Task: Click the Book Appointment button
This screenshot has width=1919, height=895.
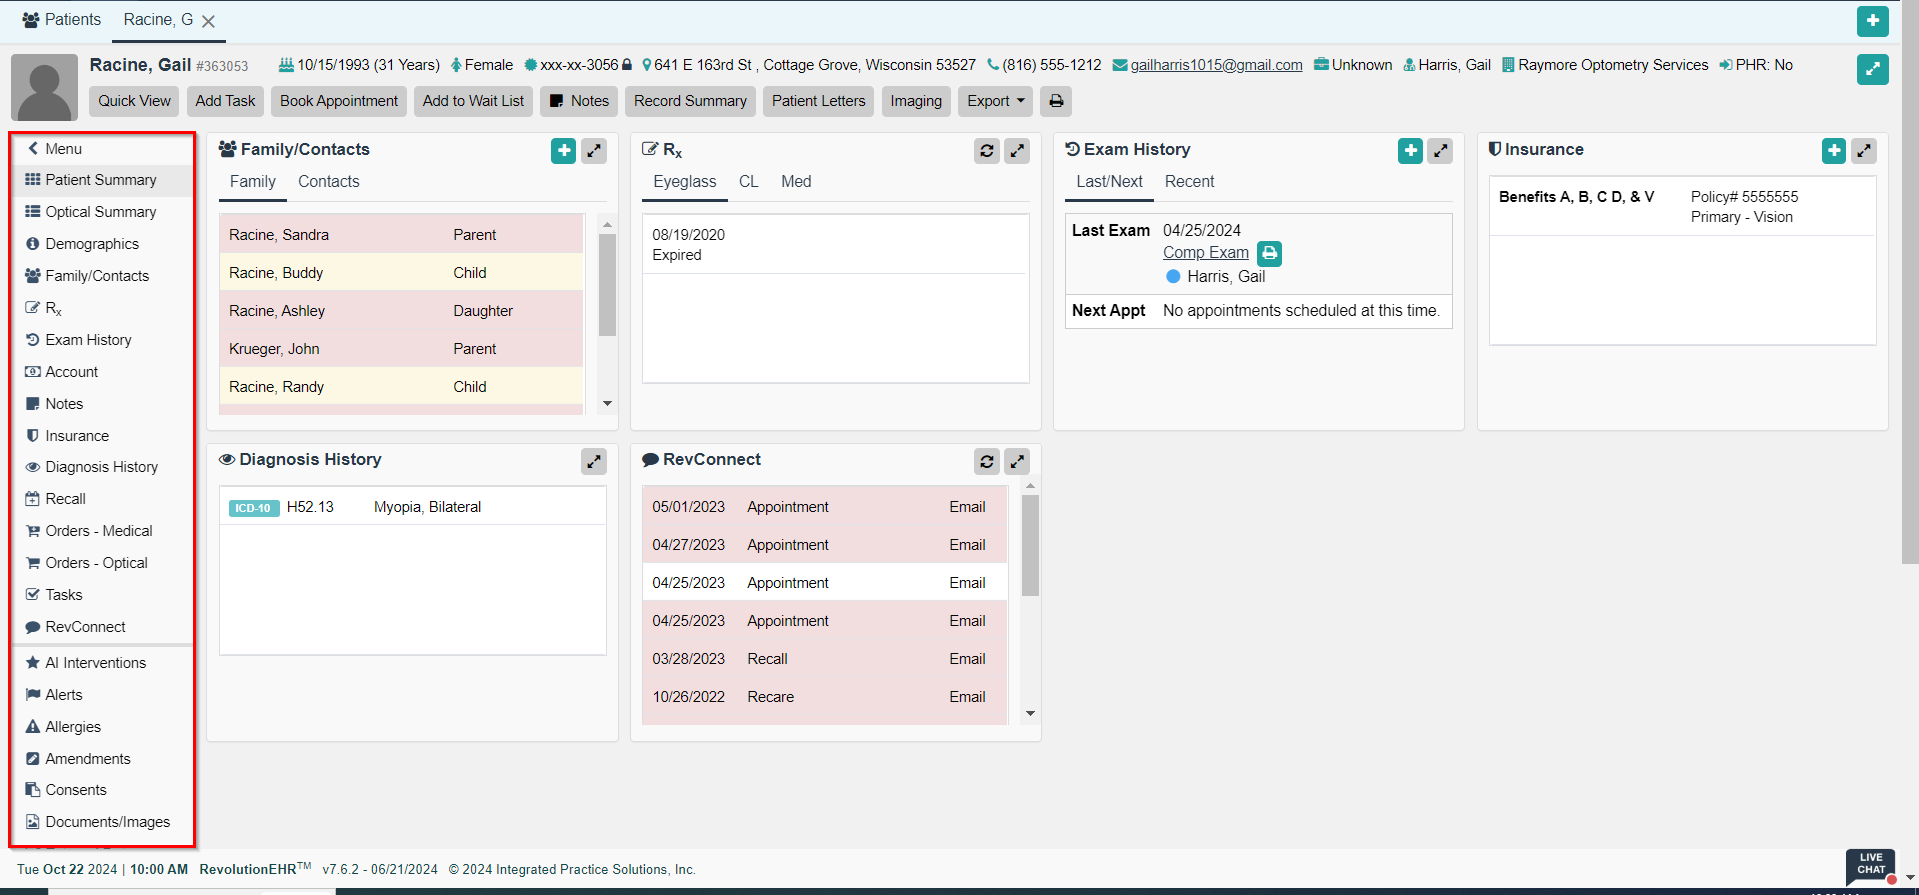Action: pos(338,101)
